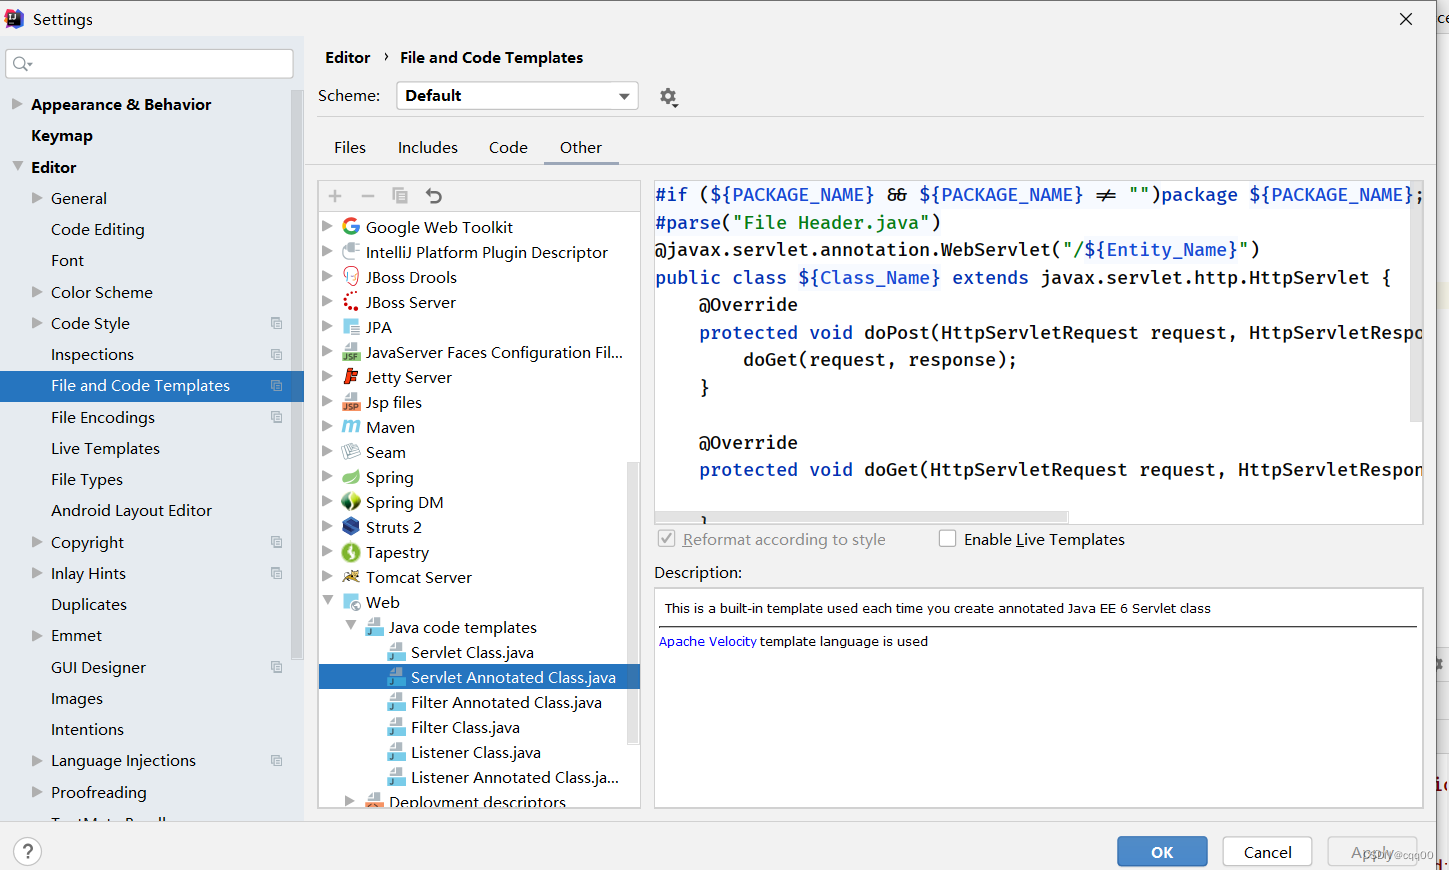Click the code editor horizontal scrollbar

click(861, 518)
